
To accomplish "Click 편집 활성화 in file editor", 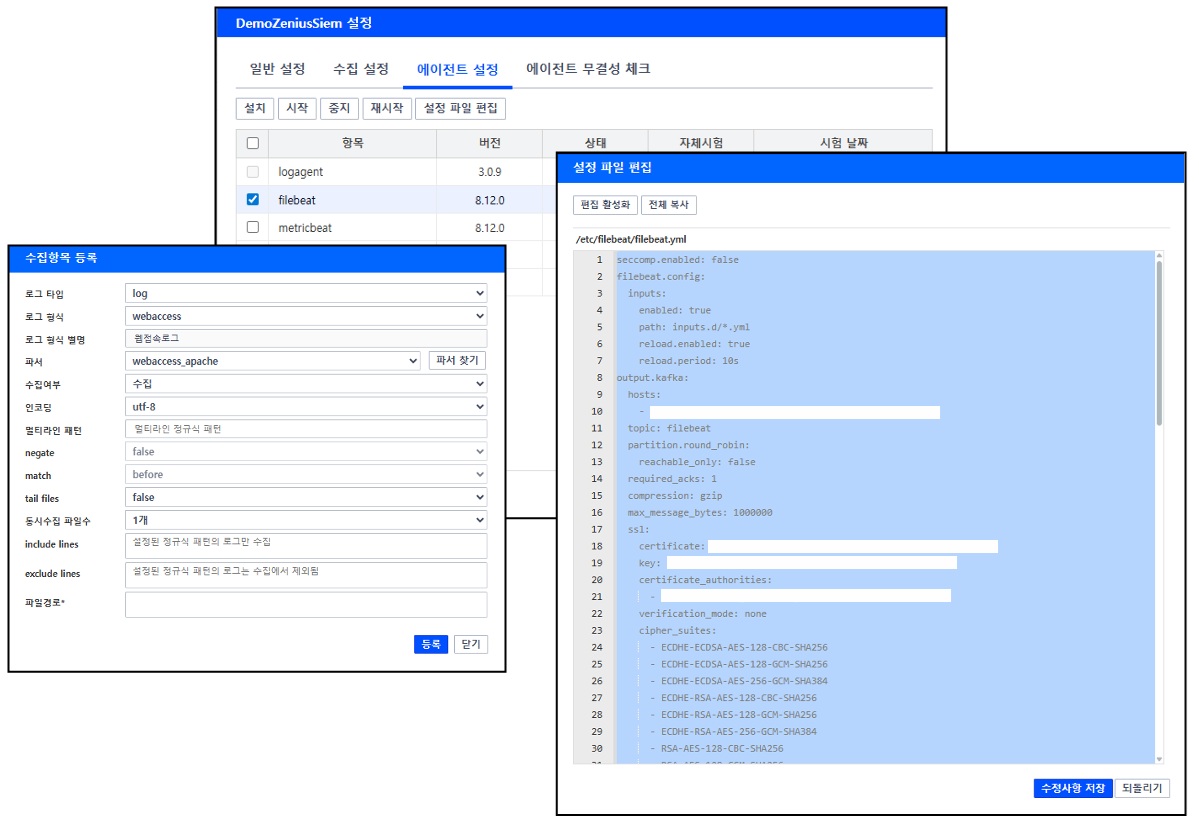I will [x=605, y=205].
